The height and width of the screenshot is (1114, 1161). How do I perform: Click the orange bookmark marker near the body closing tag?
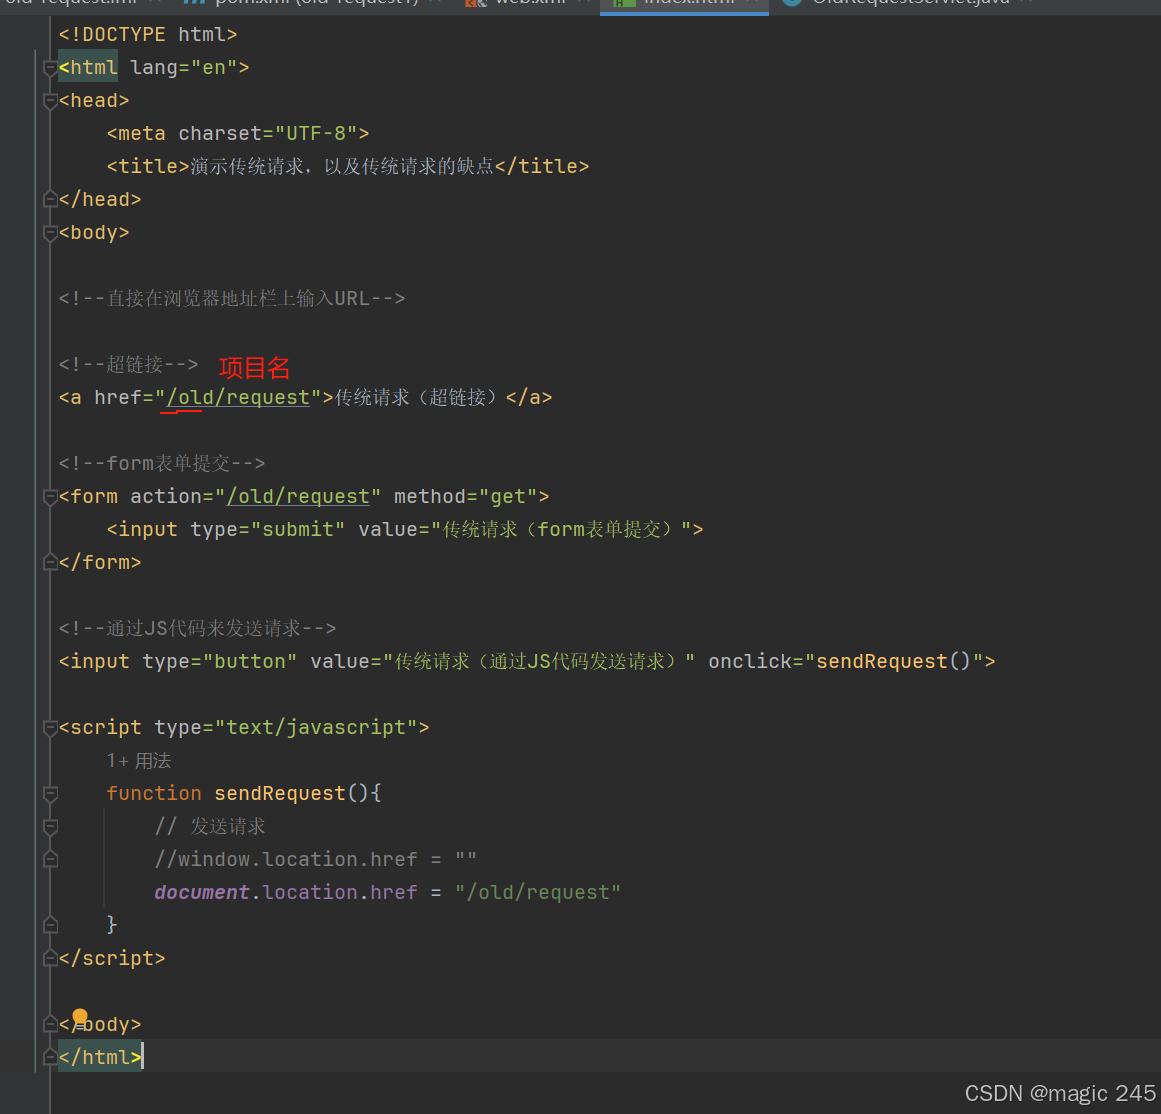click(81, 1015)
